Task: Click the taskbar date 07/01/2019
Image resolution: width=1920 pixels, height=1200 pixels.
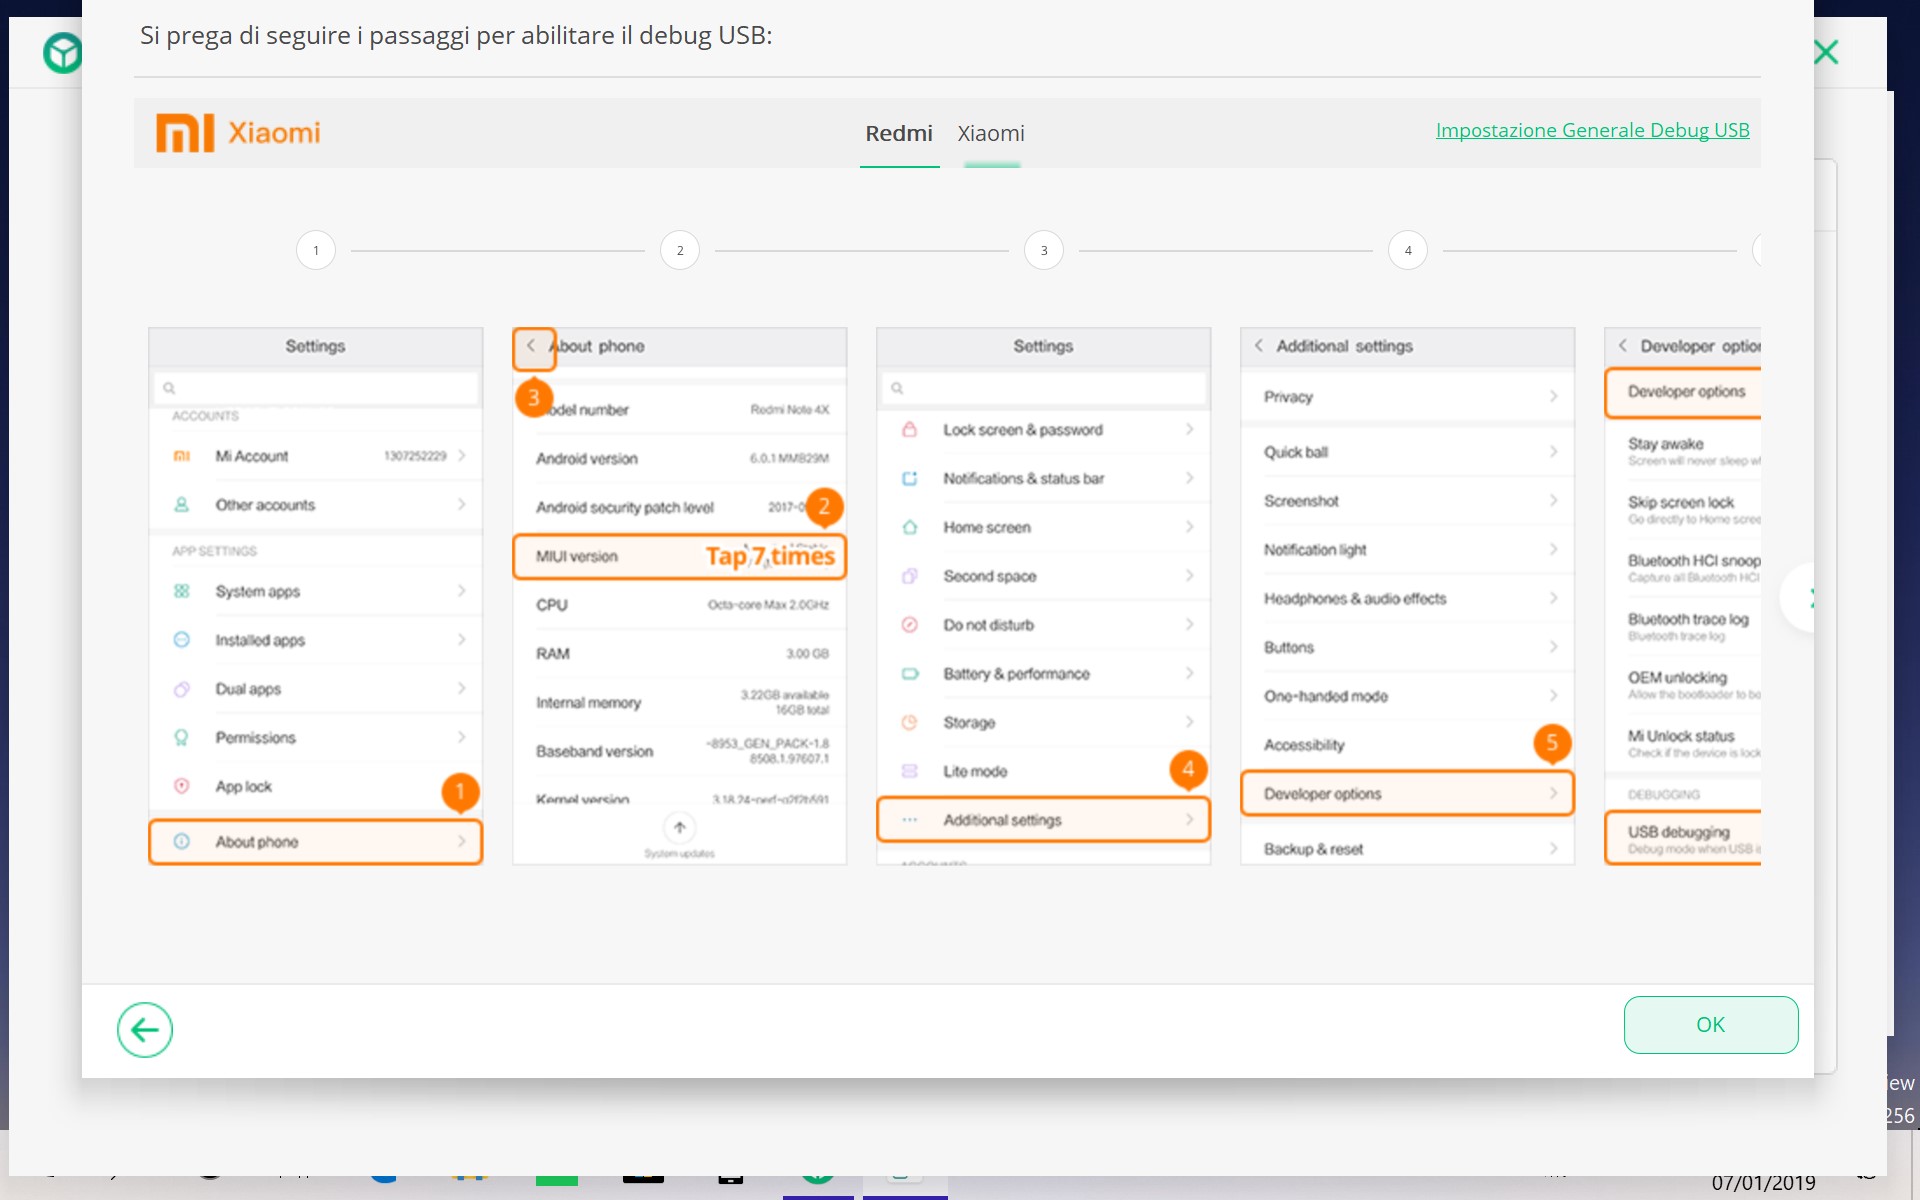Action: 1763,1183
